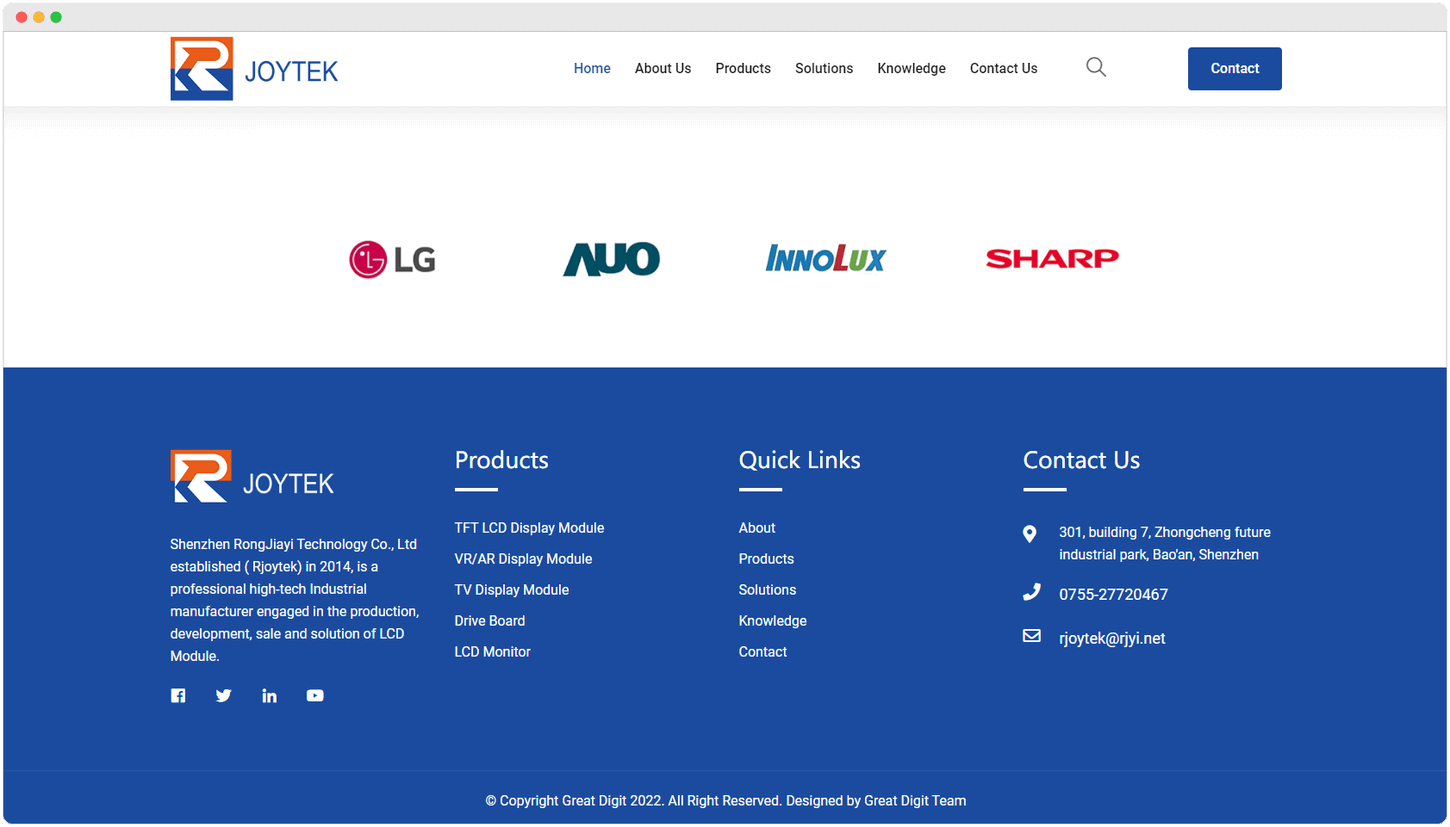Click the Contact Us footer heading
1450x827 pixels.
coord(1081,460)
